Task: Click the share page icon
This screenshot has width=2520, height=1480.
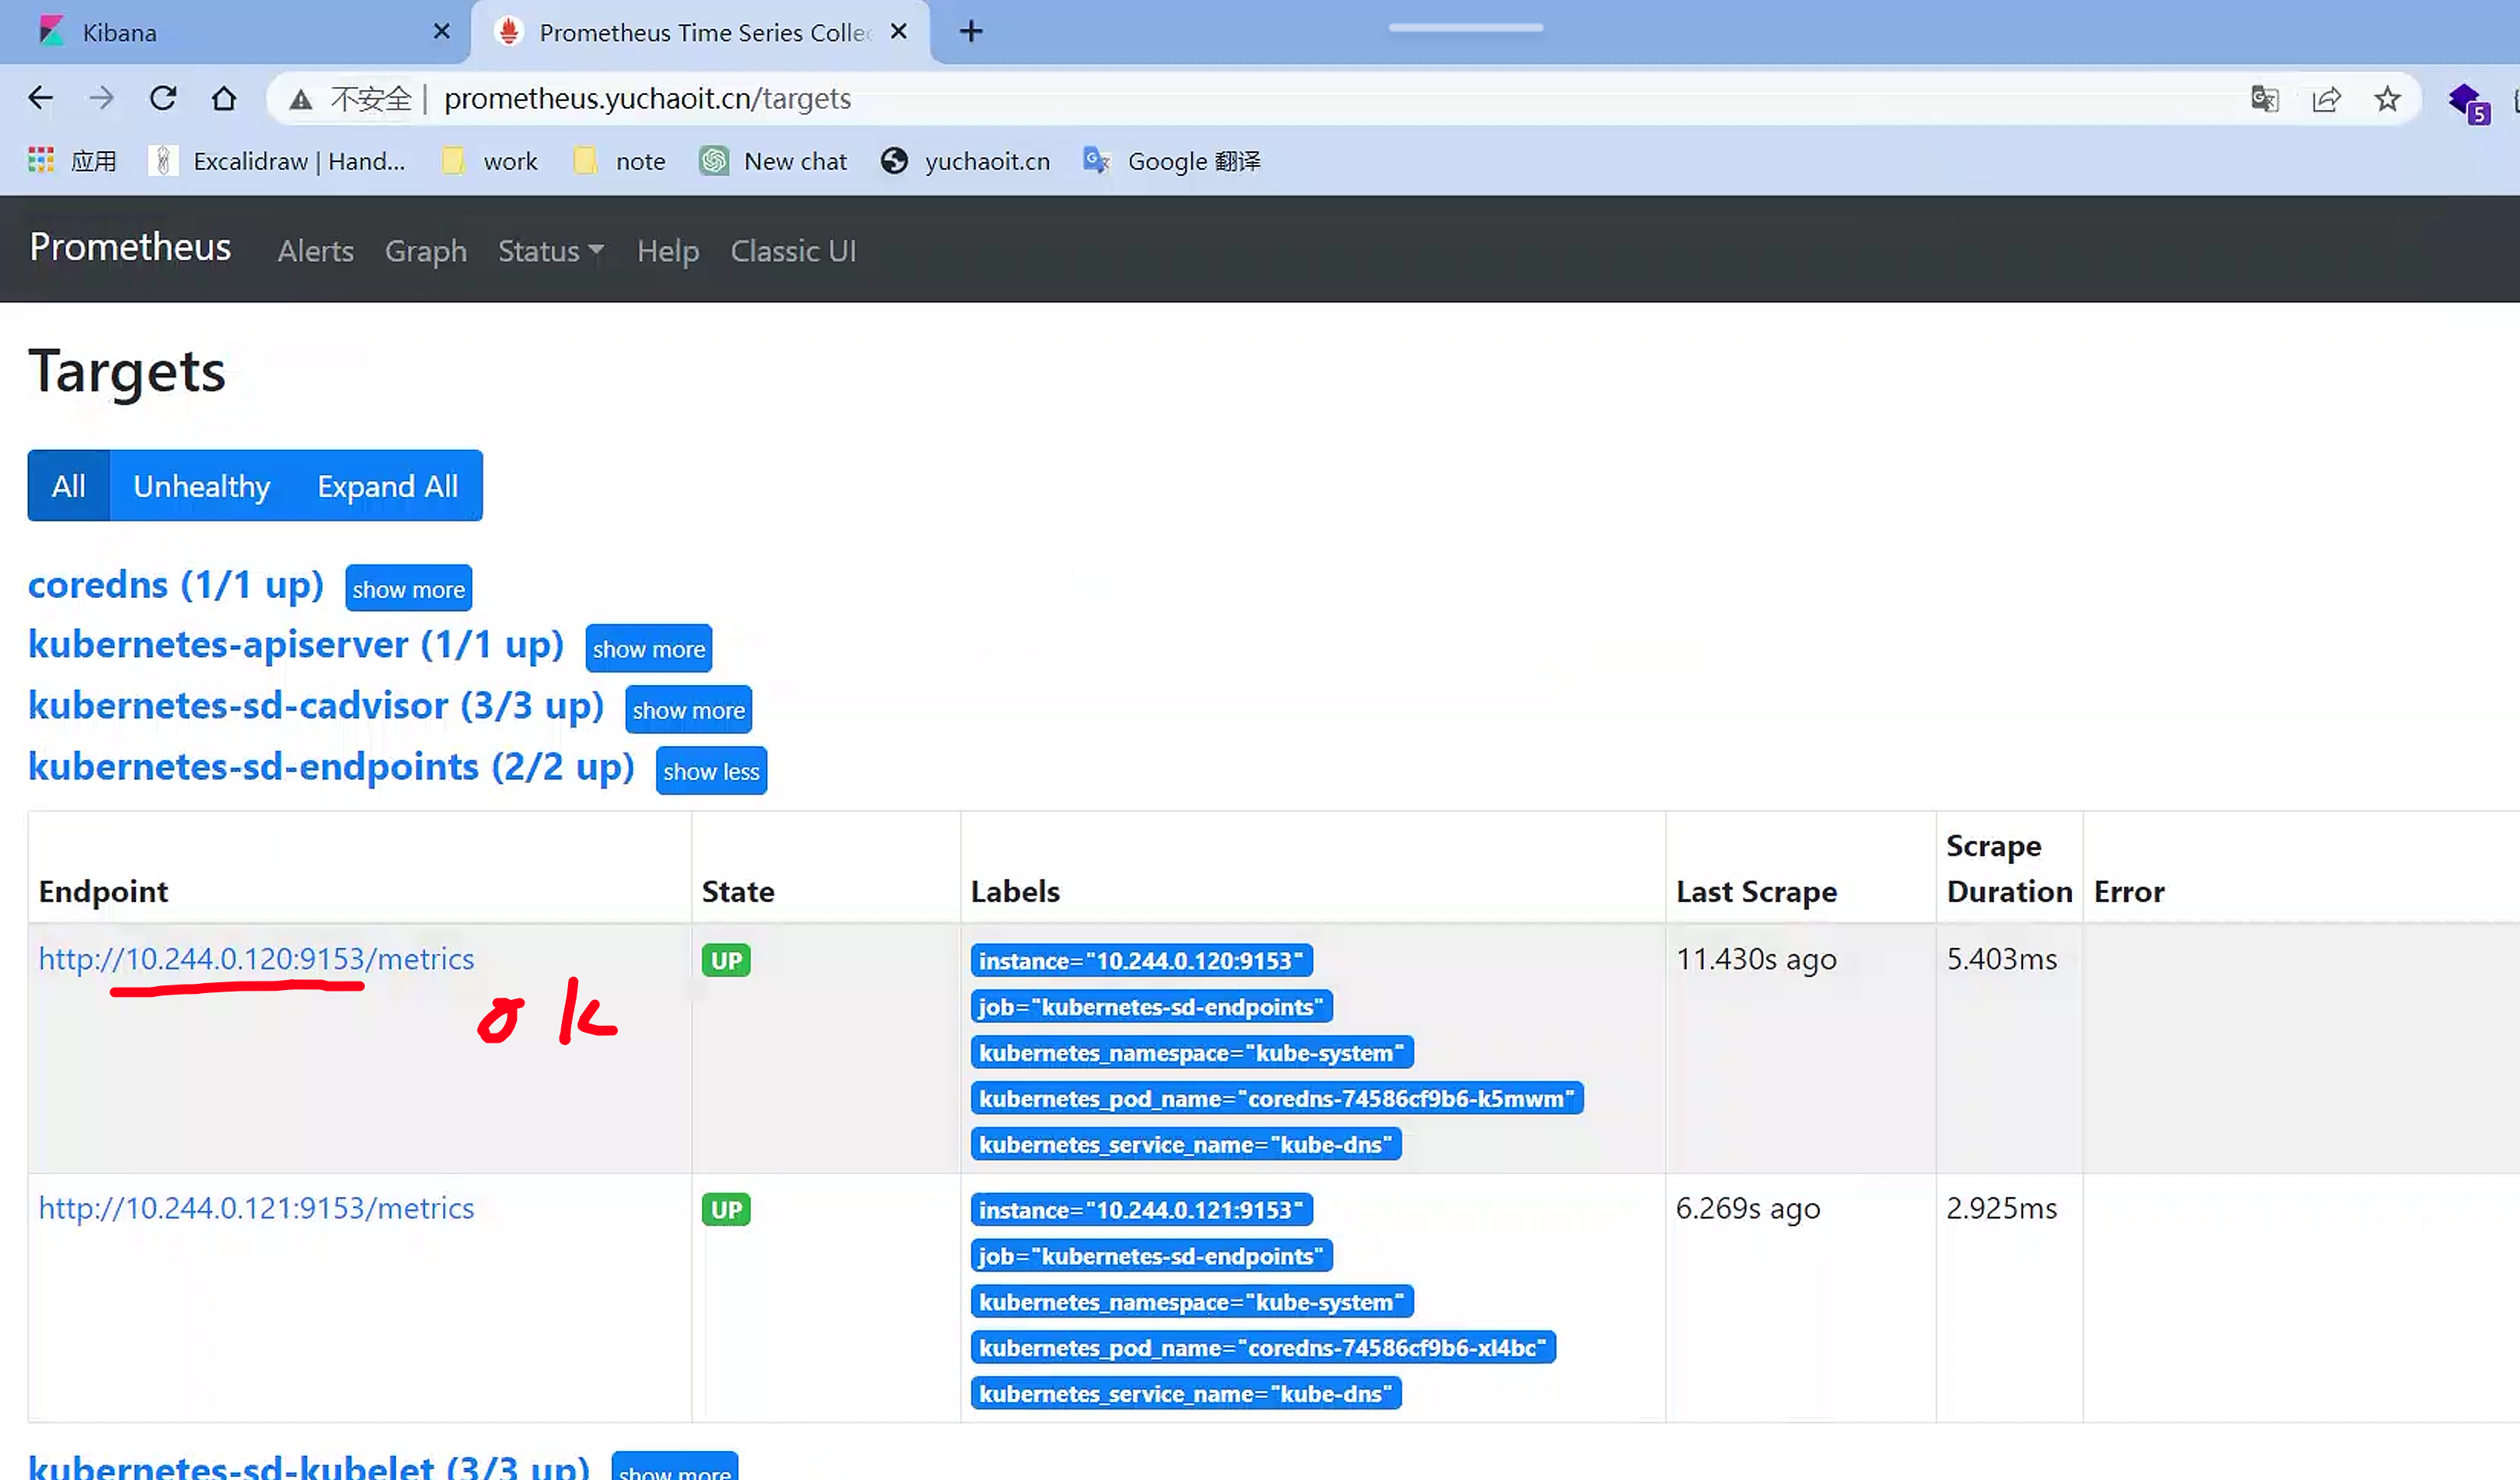Action: pos(2326,98)
